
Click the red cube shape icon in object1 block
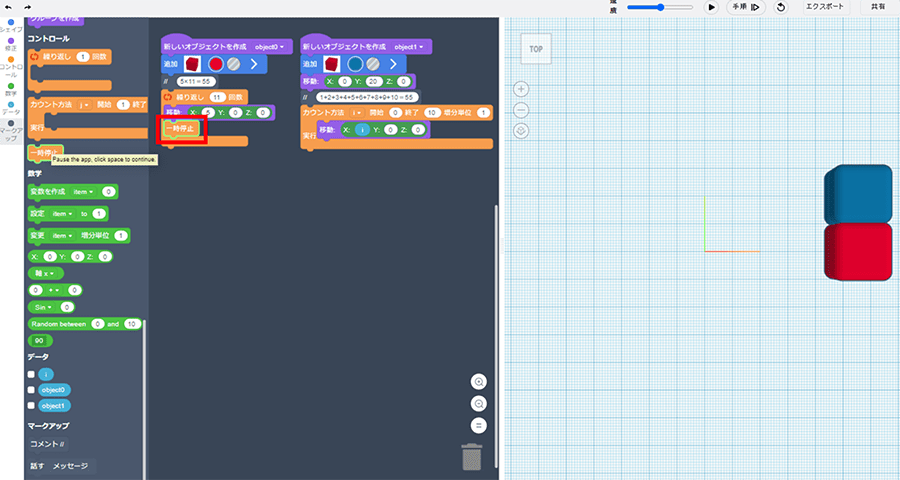331,64
